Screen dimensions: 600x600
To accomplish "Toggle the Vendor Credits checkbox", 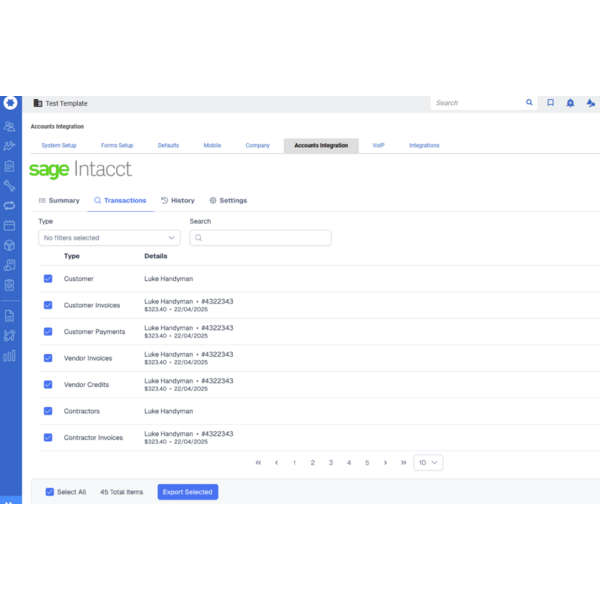I will [x=48, y=384].
